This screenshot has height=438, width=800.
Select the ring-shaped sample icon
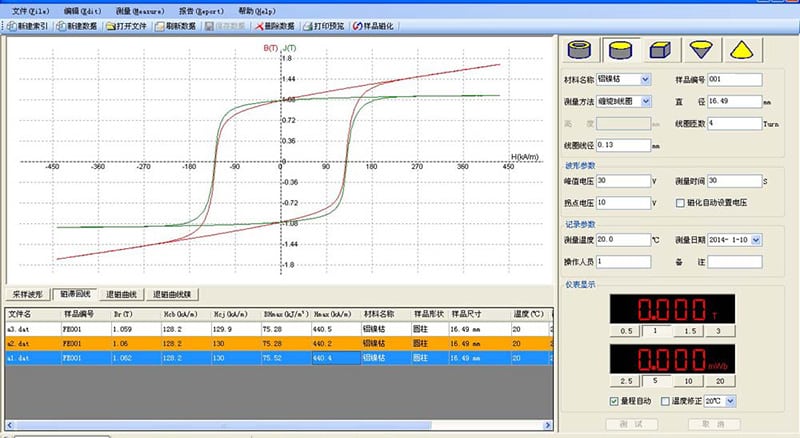[580, 50]
